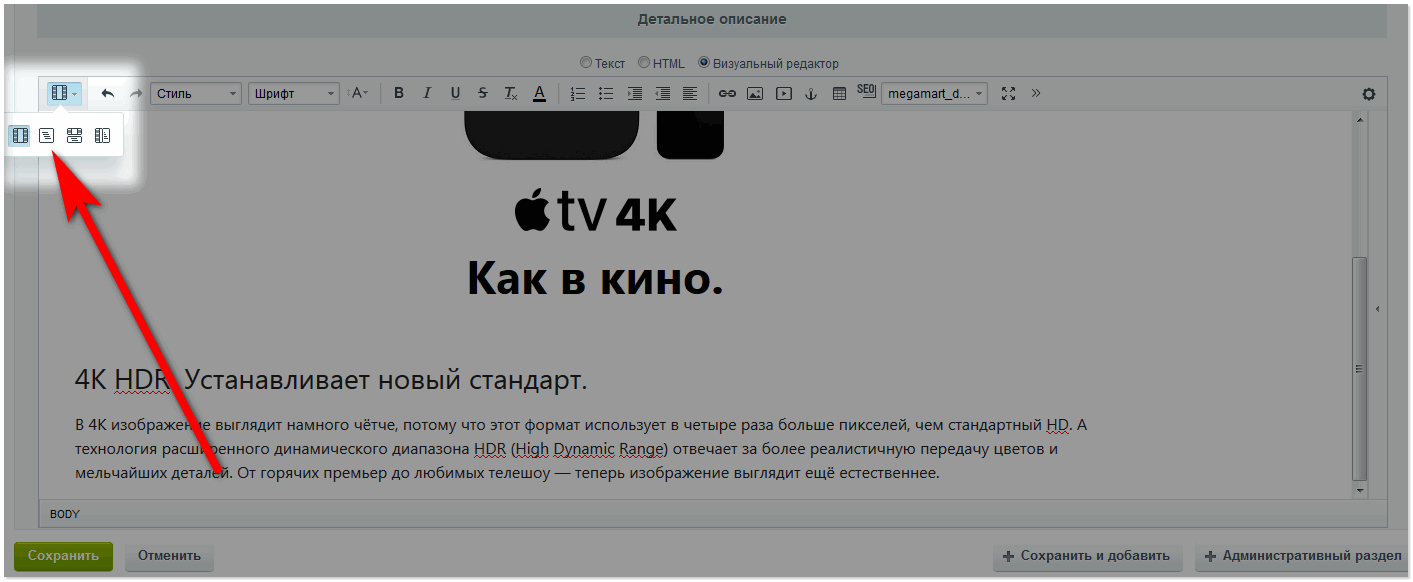Show more toolbar buttons with double chevron

1035,93
